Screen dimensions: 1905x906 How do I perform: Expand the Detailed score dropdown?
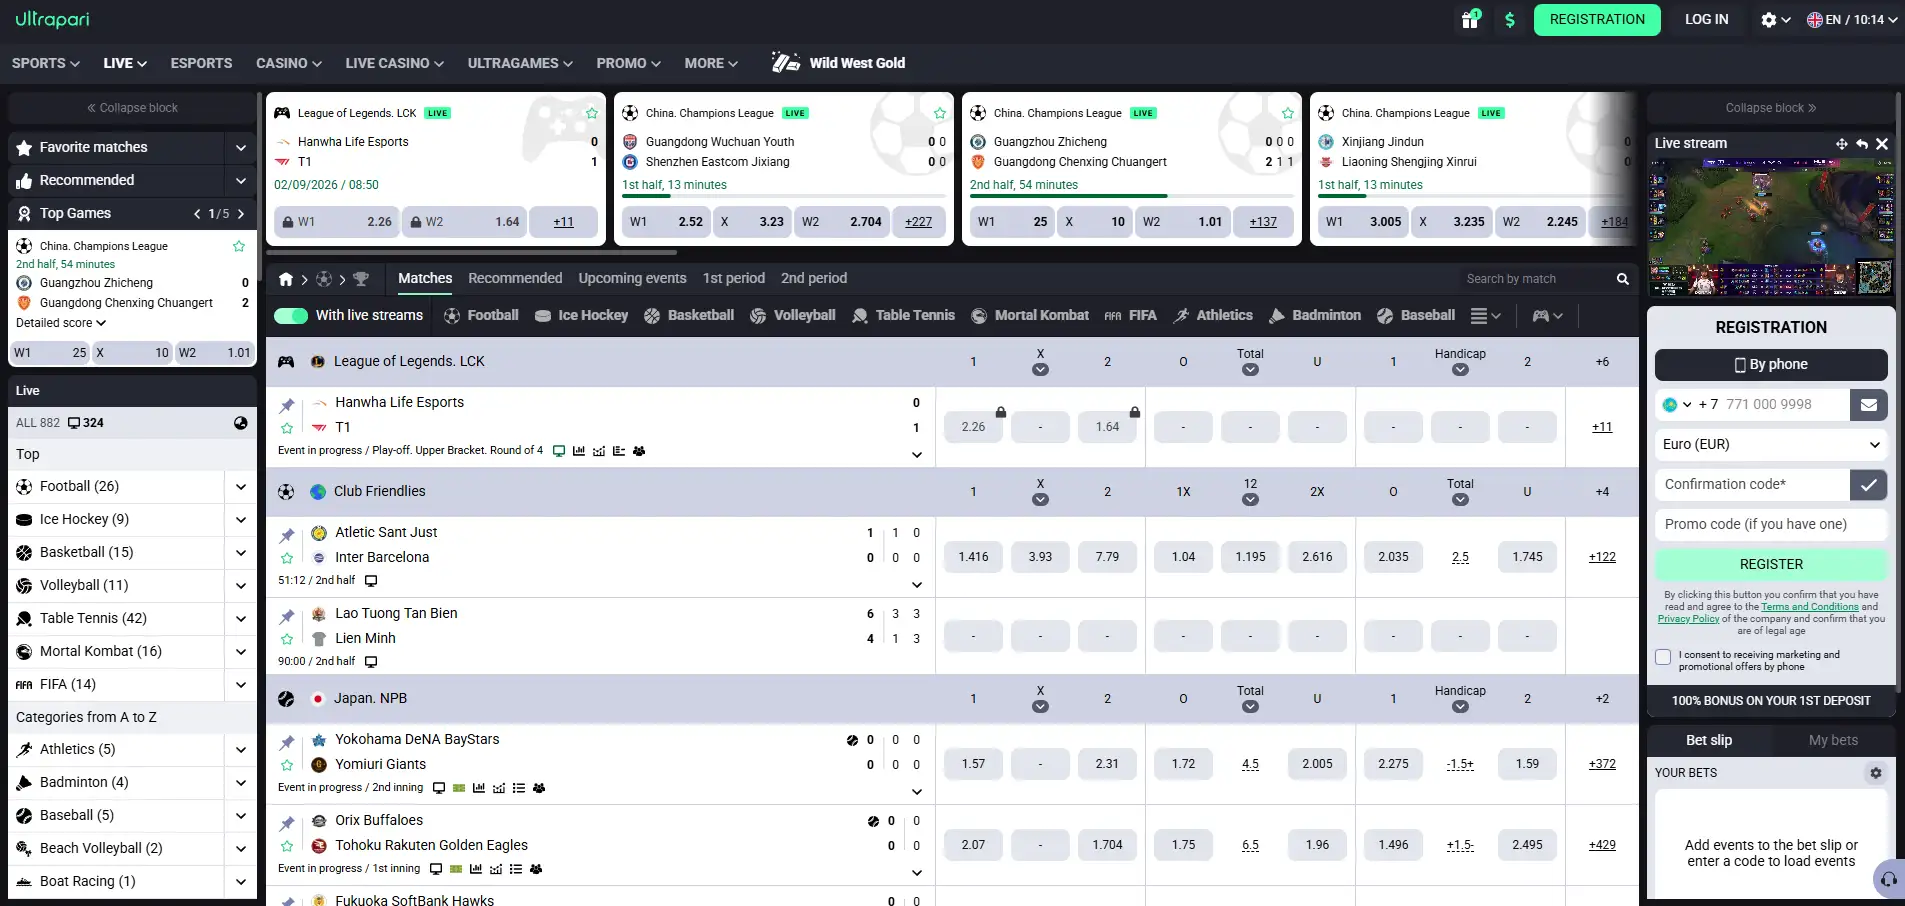tap(61, 323)
